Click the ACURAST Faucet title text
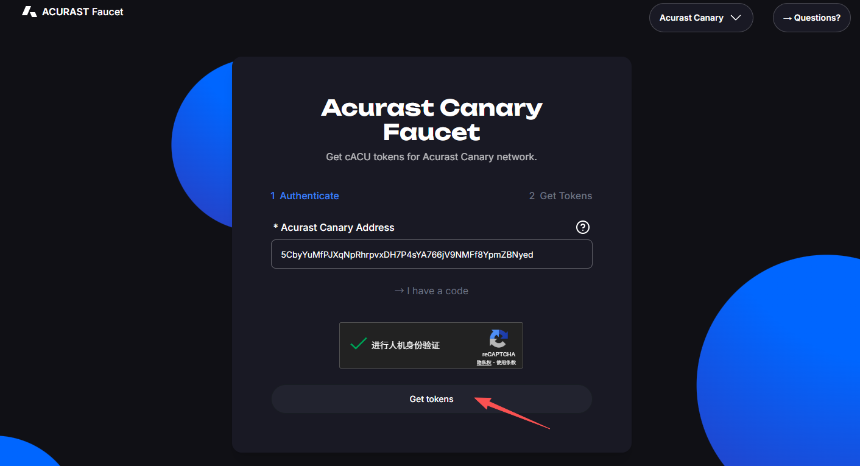The height and width of the screenshot is (466, 860). 83,12
